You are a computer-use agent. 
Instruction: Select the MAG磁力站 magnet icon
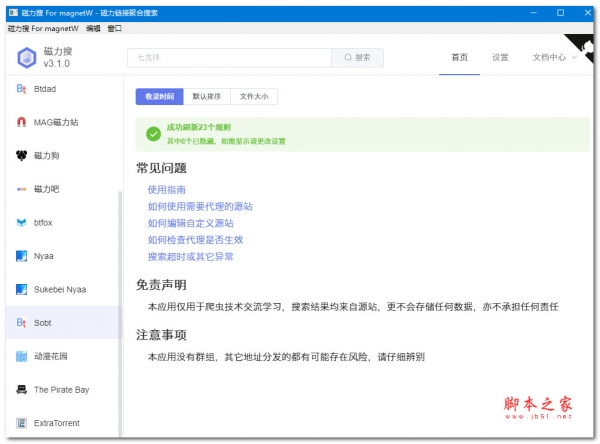tap(21, 123)
